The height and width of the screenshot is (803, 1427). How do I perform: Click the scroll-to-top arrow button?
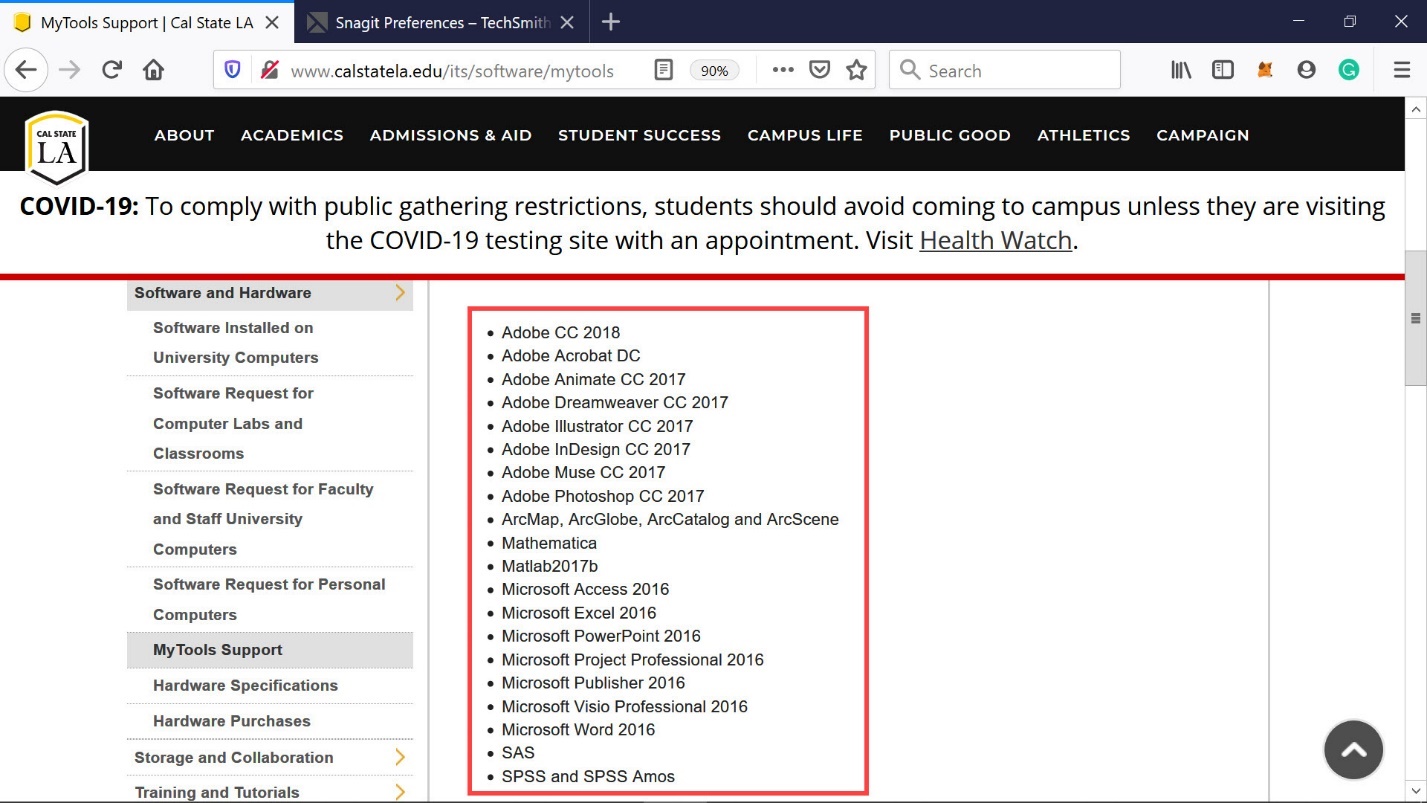coord(1353,749)
